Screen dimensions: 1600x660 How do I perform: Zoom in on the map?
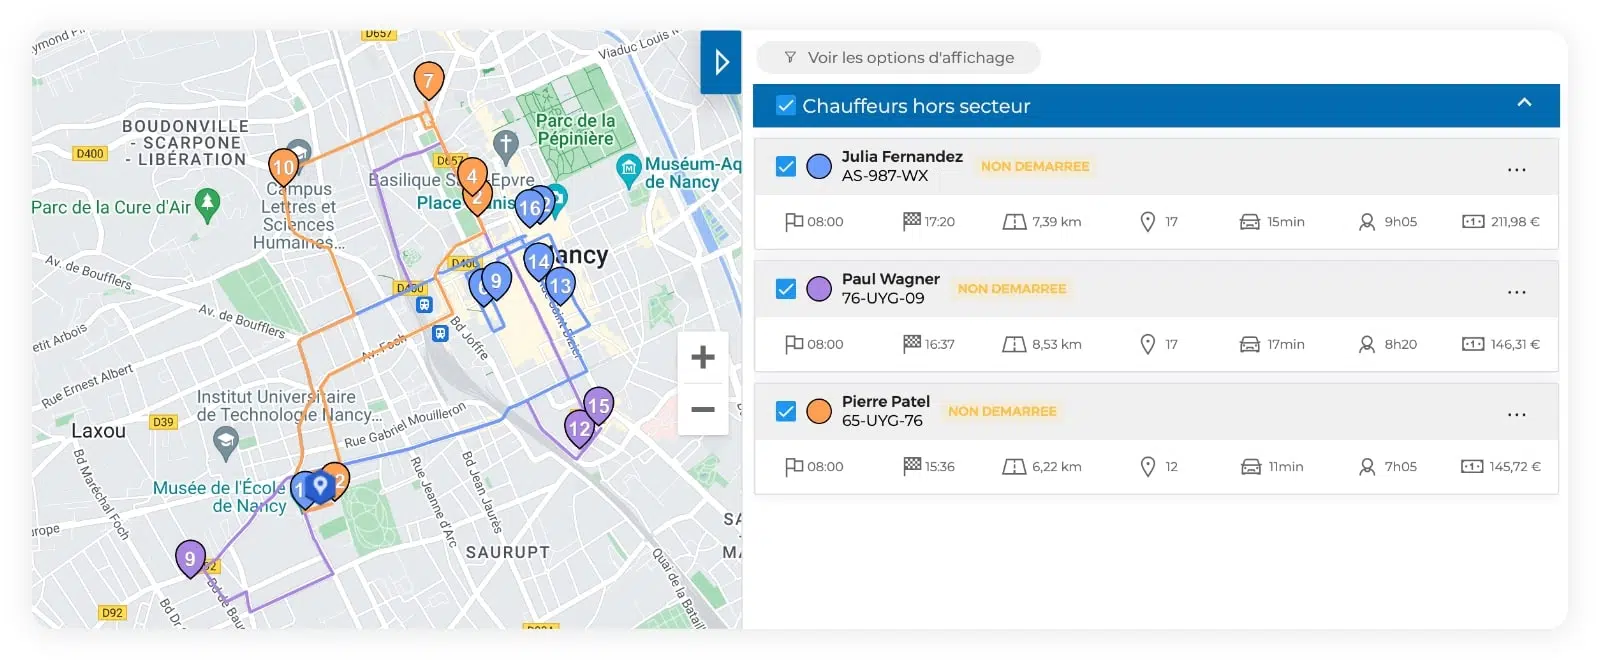(703, 357)
